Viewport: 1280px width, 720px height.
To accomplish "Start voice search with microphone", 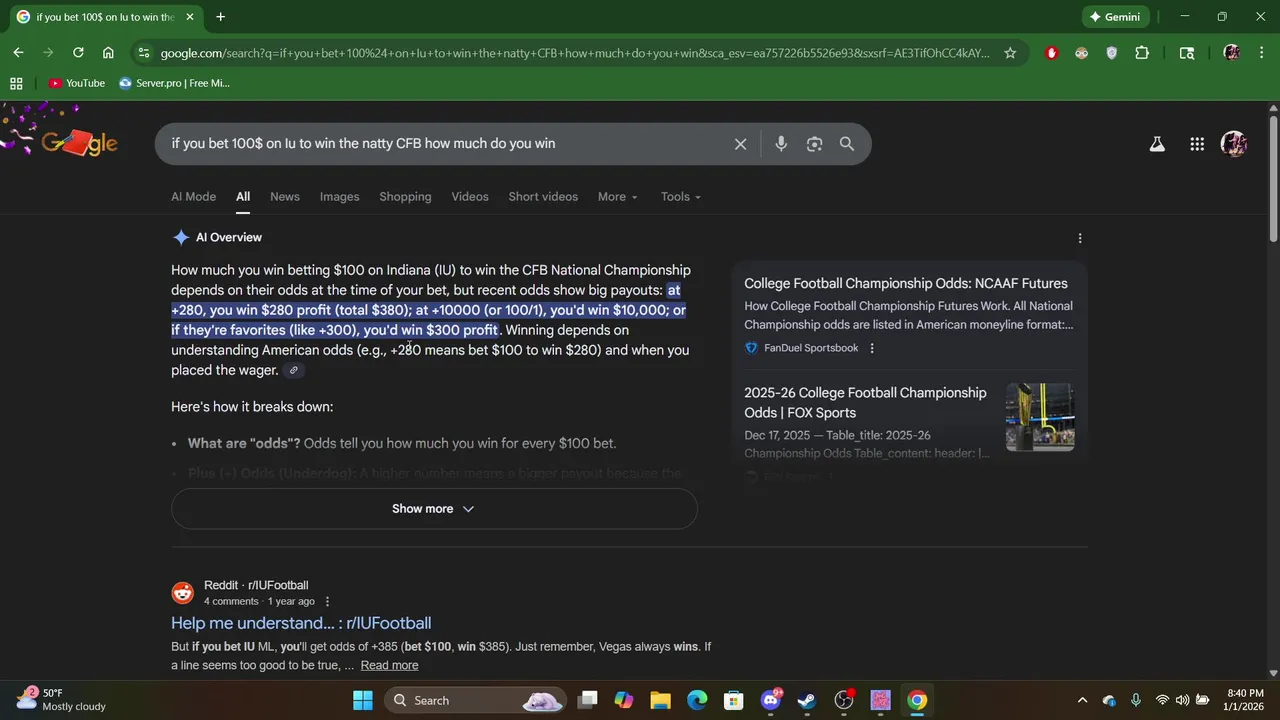I will point(781,144).
